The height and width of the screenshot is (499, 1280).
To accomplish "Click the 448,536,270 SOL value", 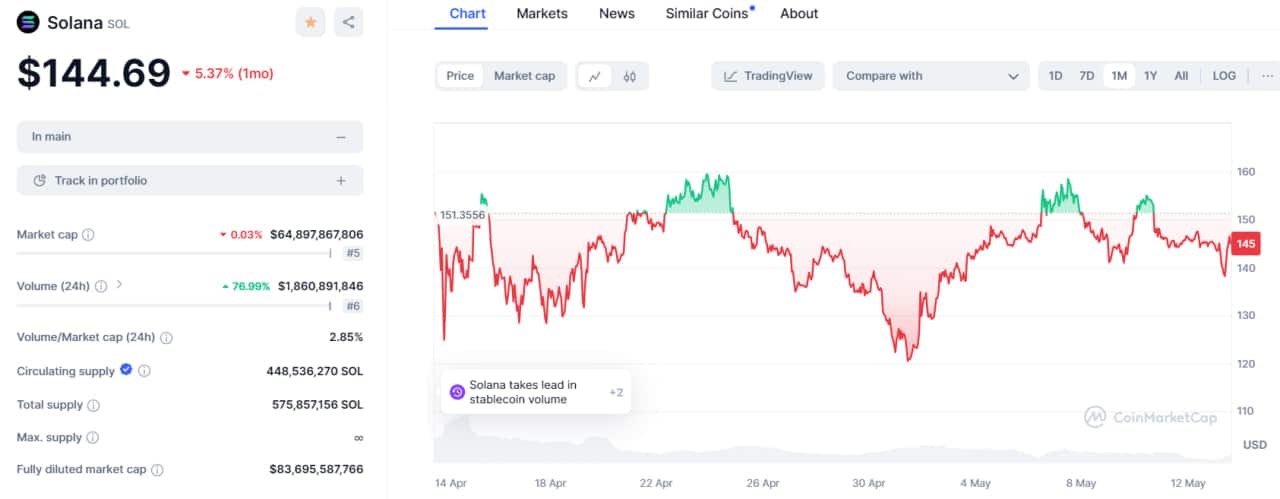I will (x=315, y=371).
